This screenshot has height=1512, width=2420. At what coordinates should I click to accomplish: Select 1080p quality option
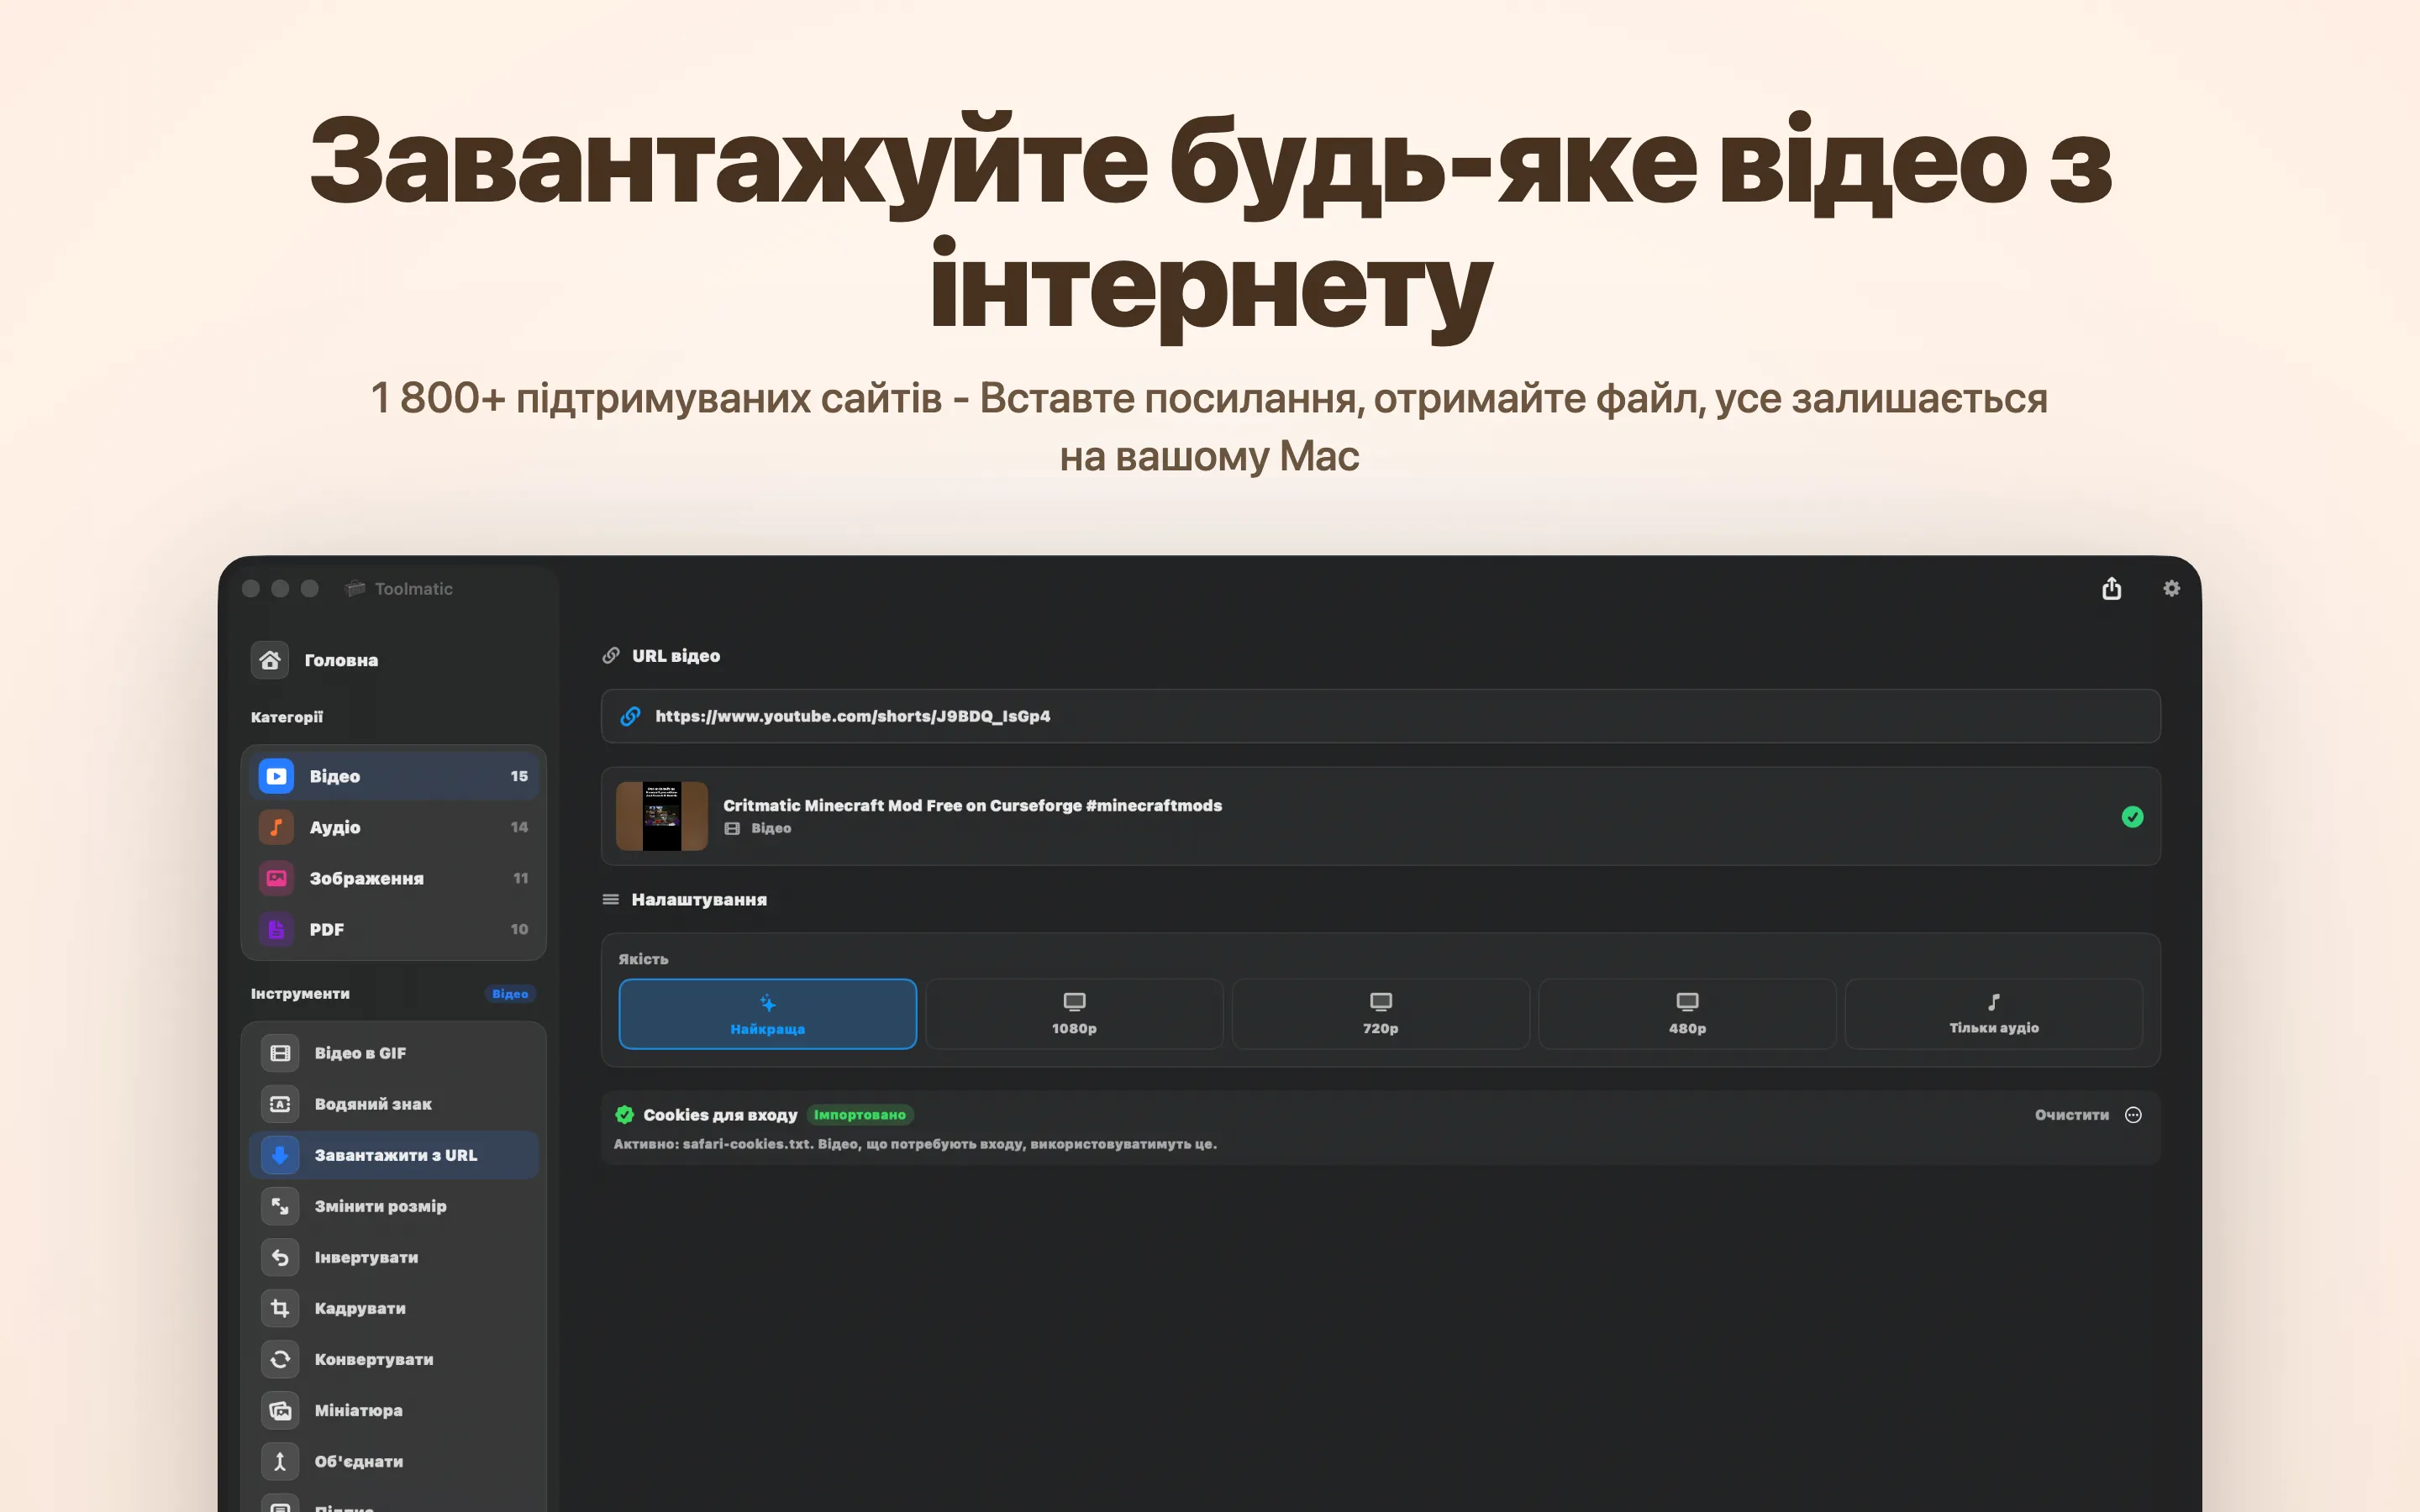[1074, 1014]
